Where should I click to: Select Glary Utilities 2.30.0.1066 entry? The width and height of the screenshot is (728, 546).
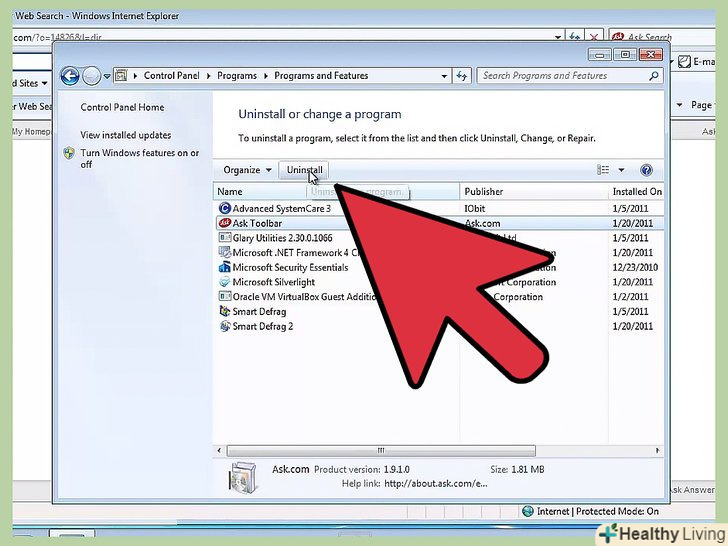pos(439,238)
